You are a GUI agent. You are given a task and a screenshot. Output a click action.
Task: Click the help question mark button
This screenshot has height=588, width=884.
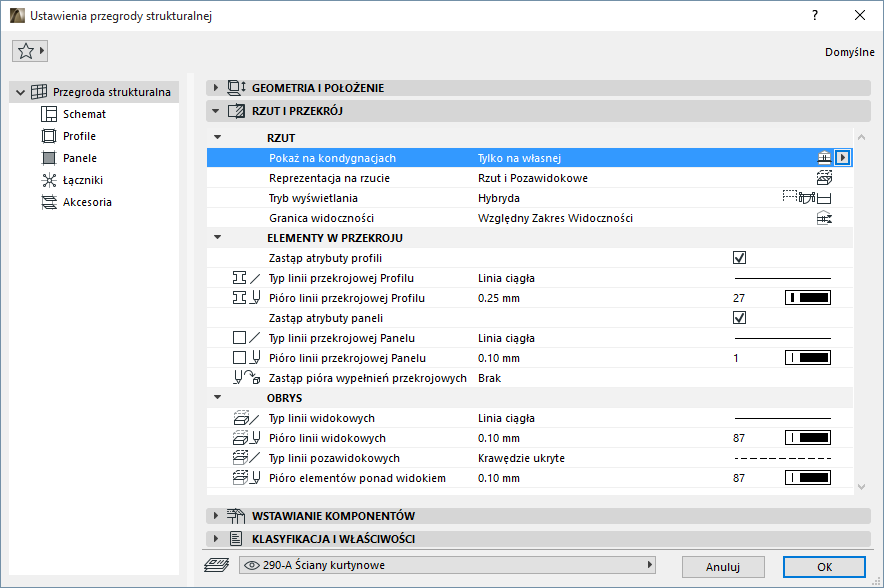pos(815,16)
